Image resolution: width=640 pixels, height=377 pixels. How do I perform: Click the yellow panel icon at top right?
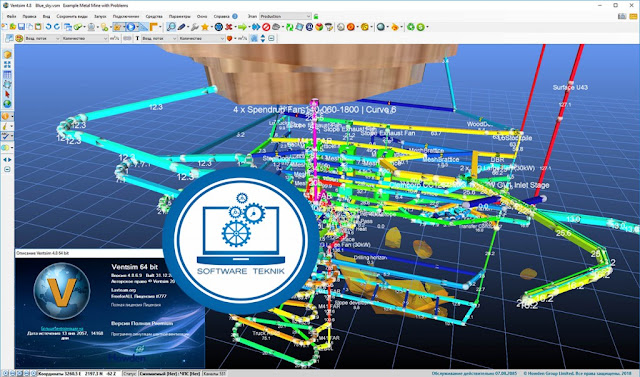633,16
